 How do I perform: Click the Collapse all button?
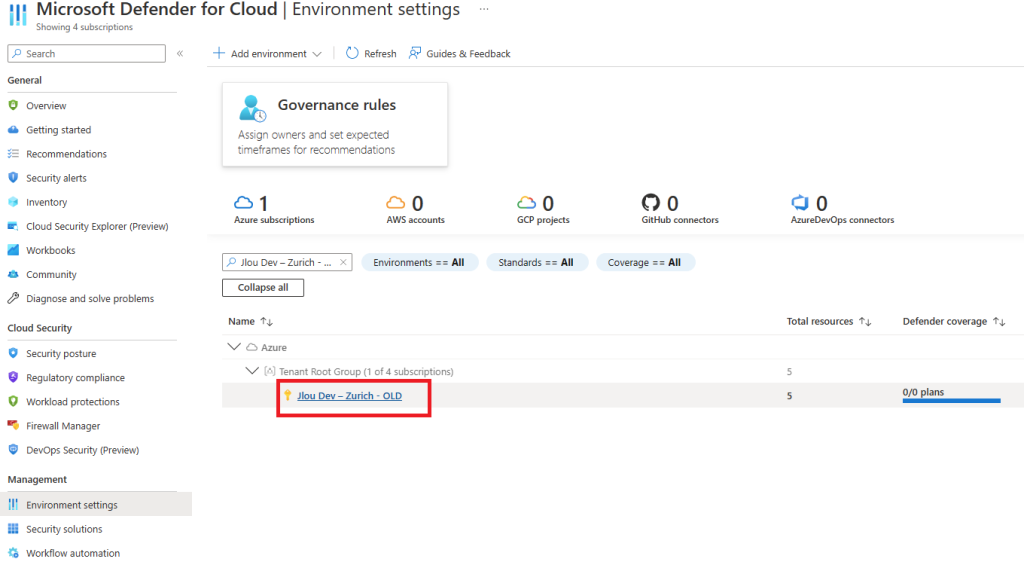(x=263, y=287)
